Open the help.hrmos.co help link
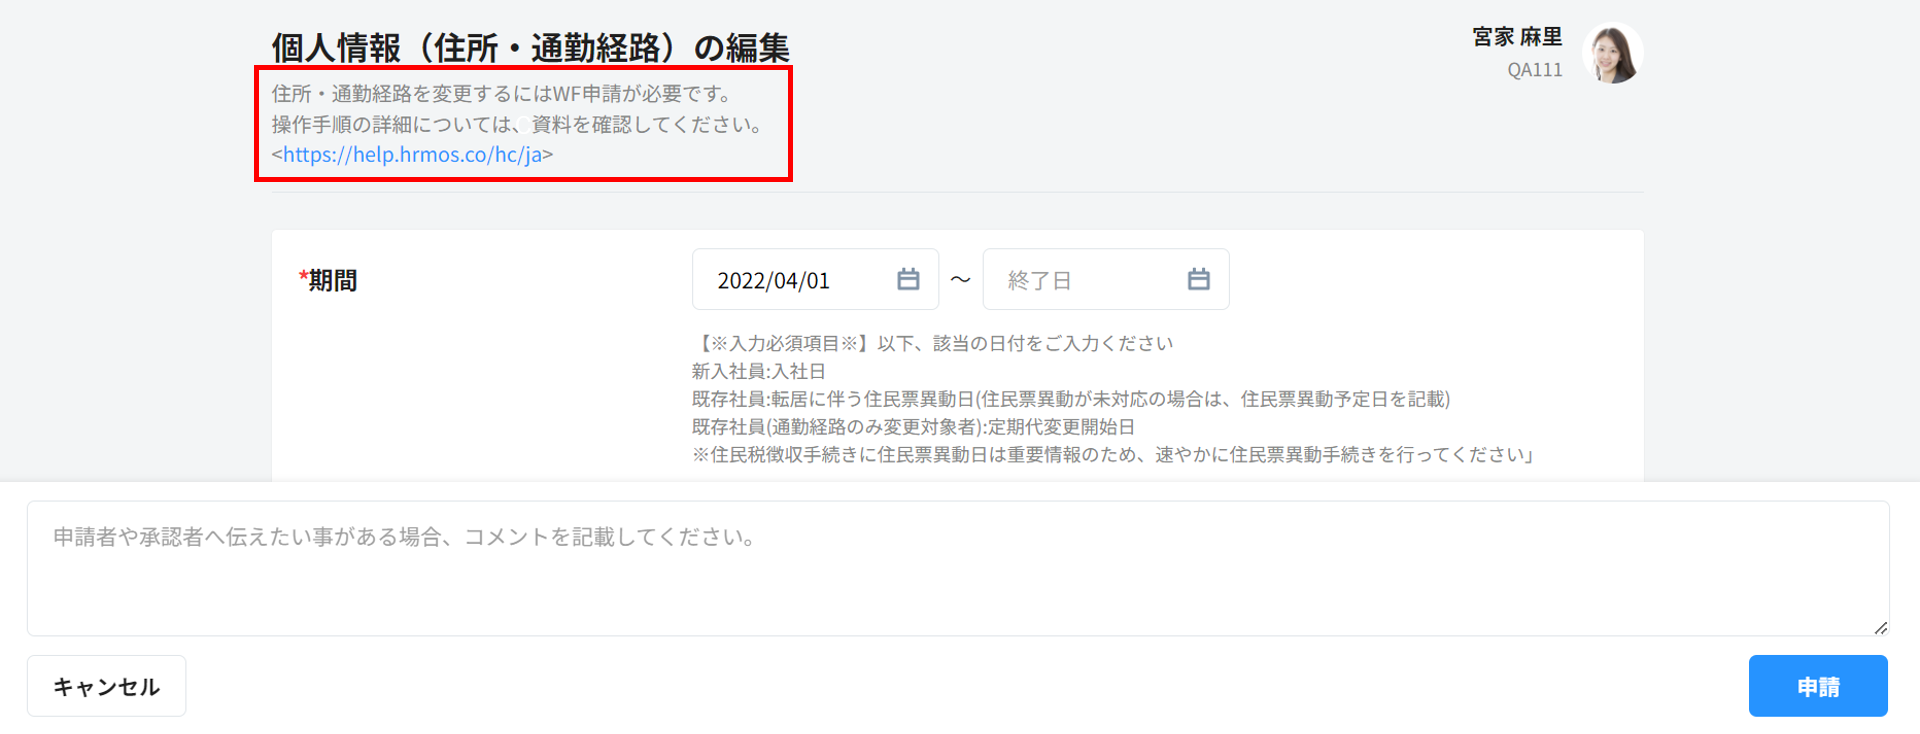Viewport: 1920px width, 734px height. (x=412, y=155)
